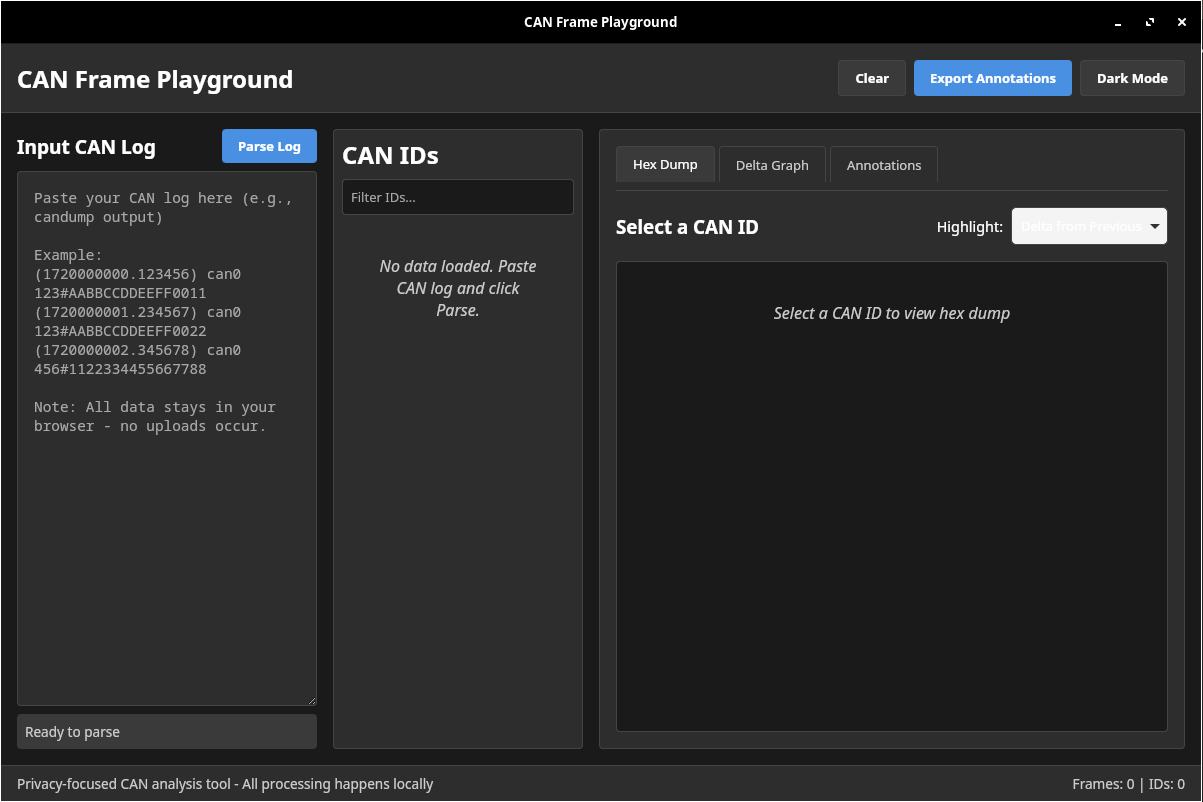Toggle Dark Mode
Image resolution: width=1203 pixels, height=802 pixels.
1132,79
